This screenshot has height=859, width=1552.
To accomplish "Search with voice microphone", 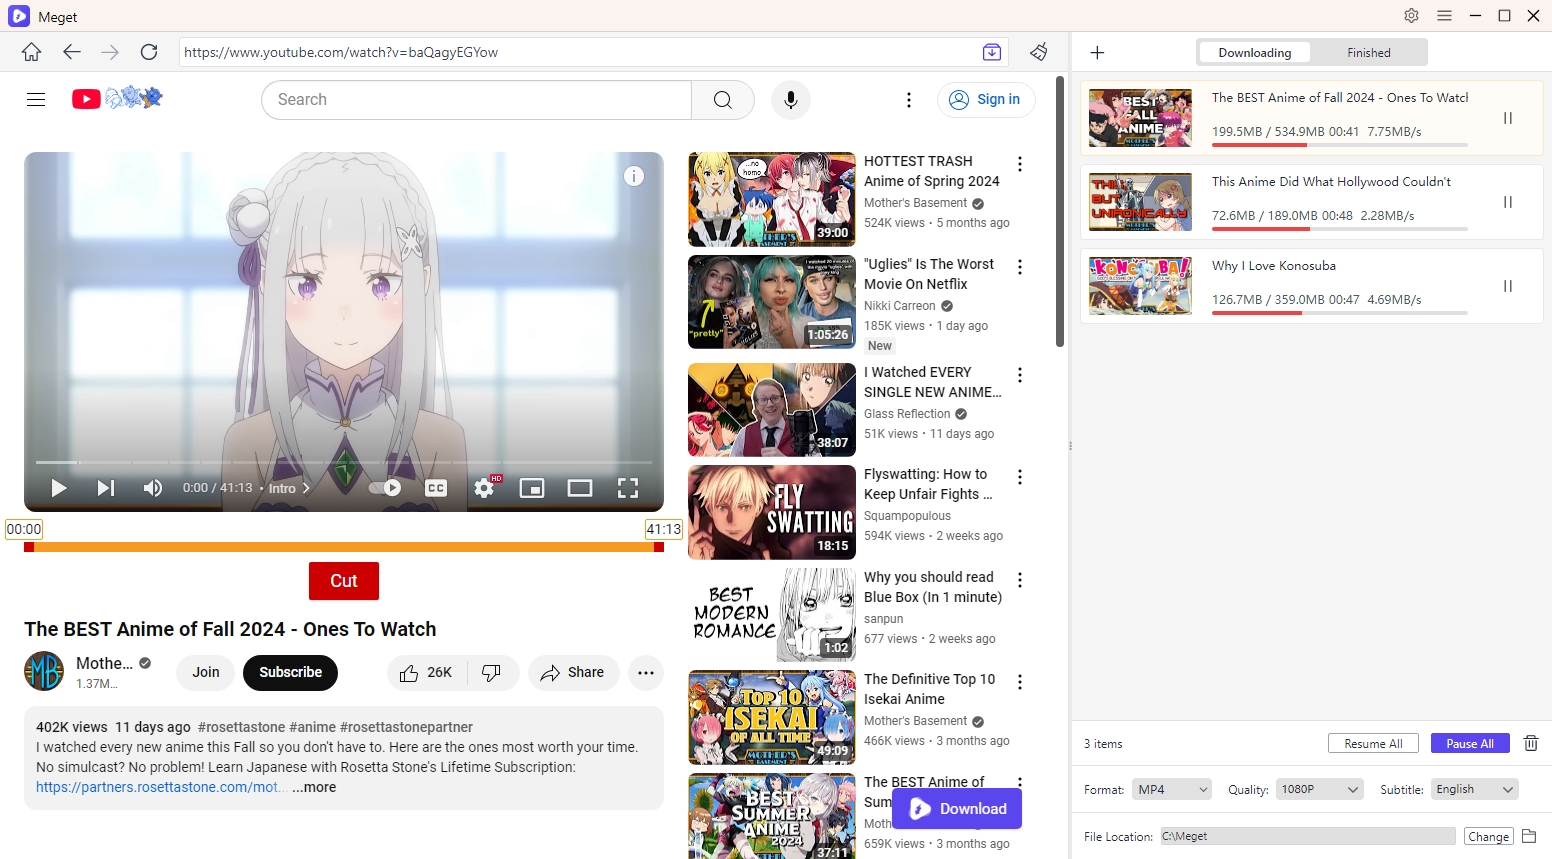I will (791, 100).
